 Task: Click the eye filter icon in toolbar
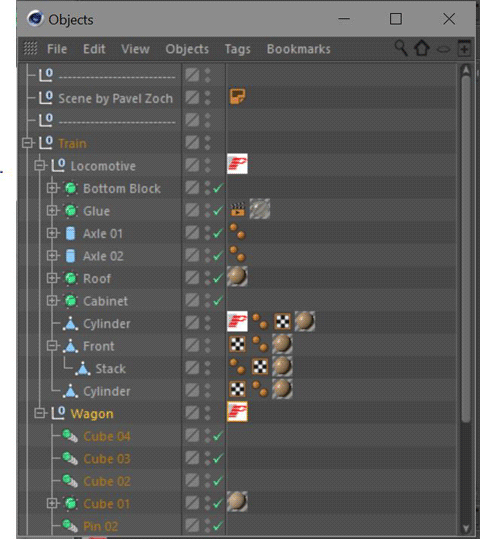444,50
